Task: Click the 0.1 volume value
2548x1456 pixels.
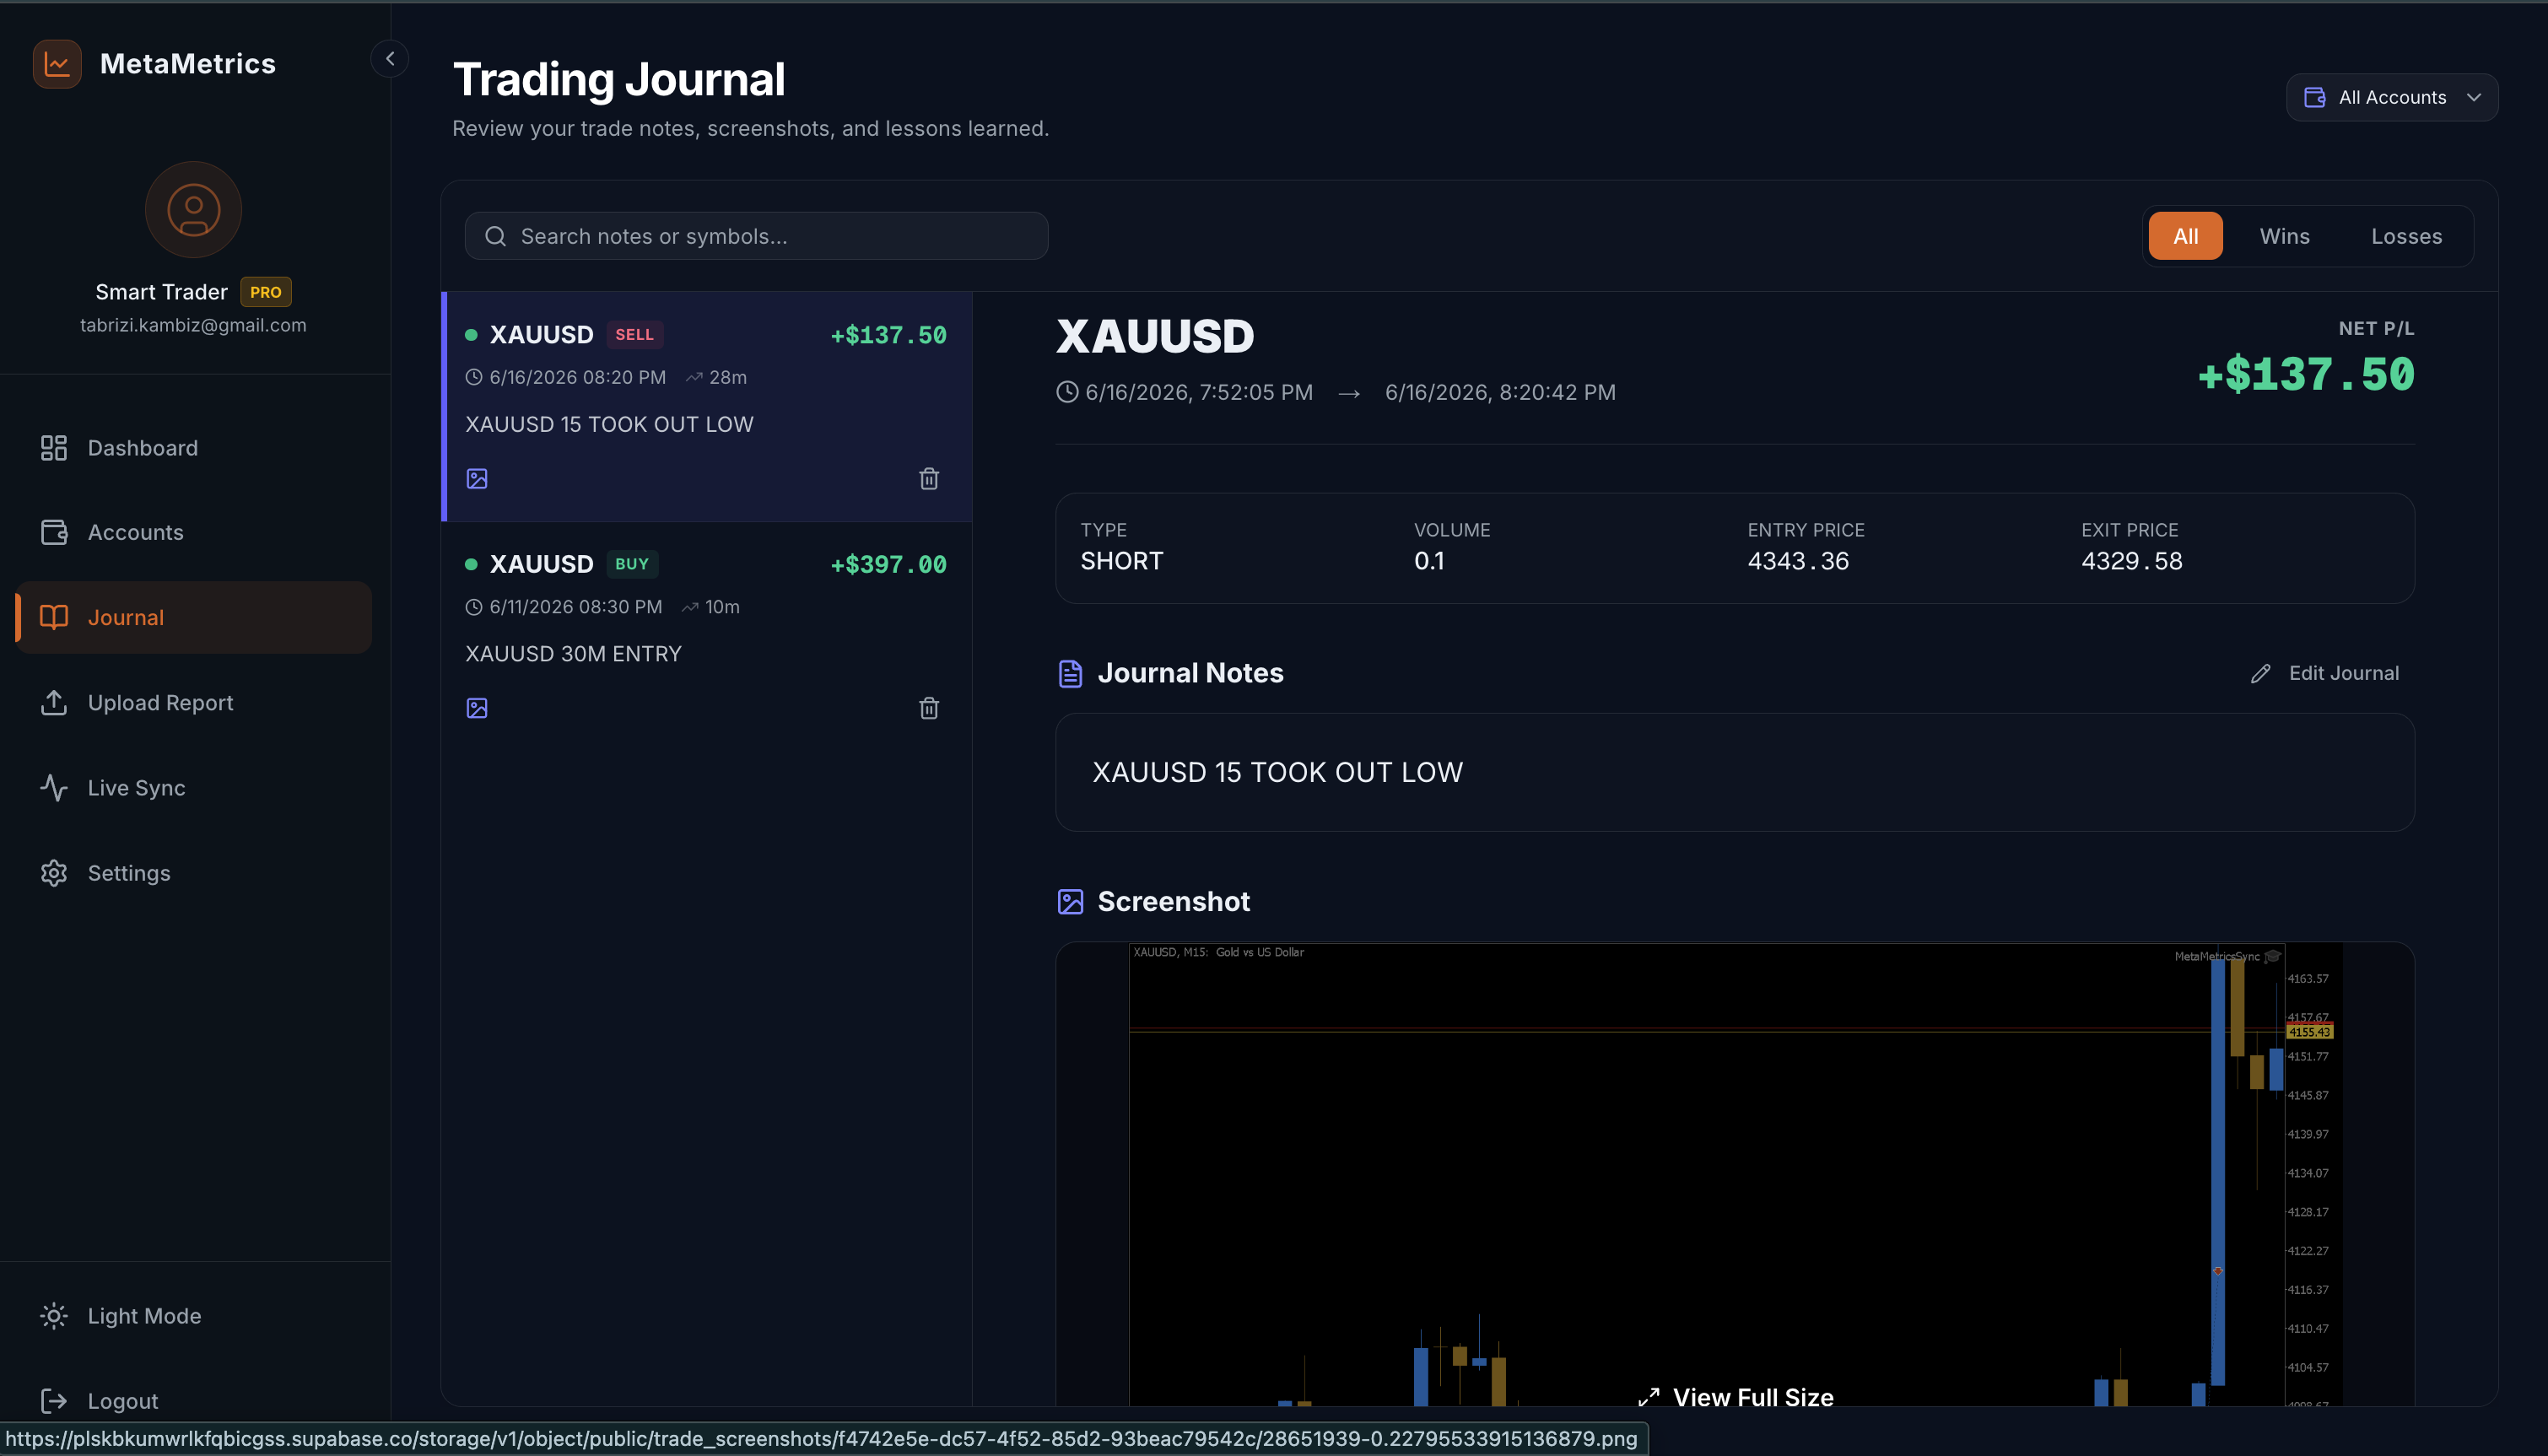Action: click(1429, 561)
